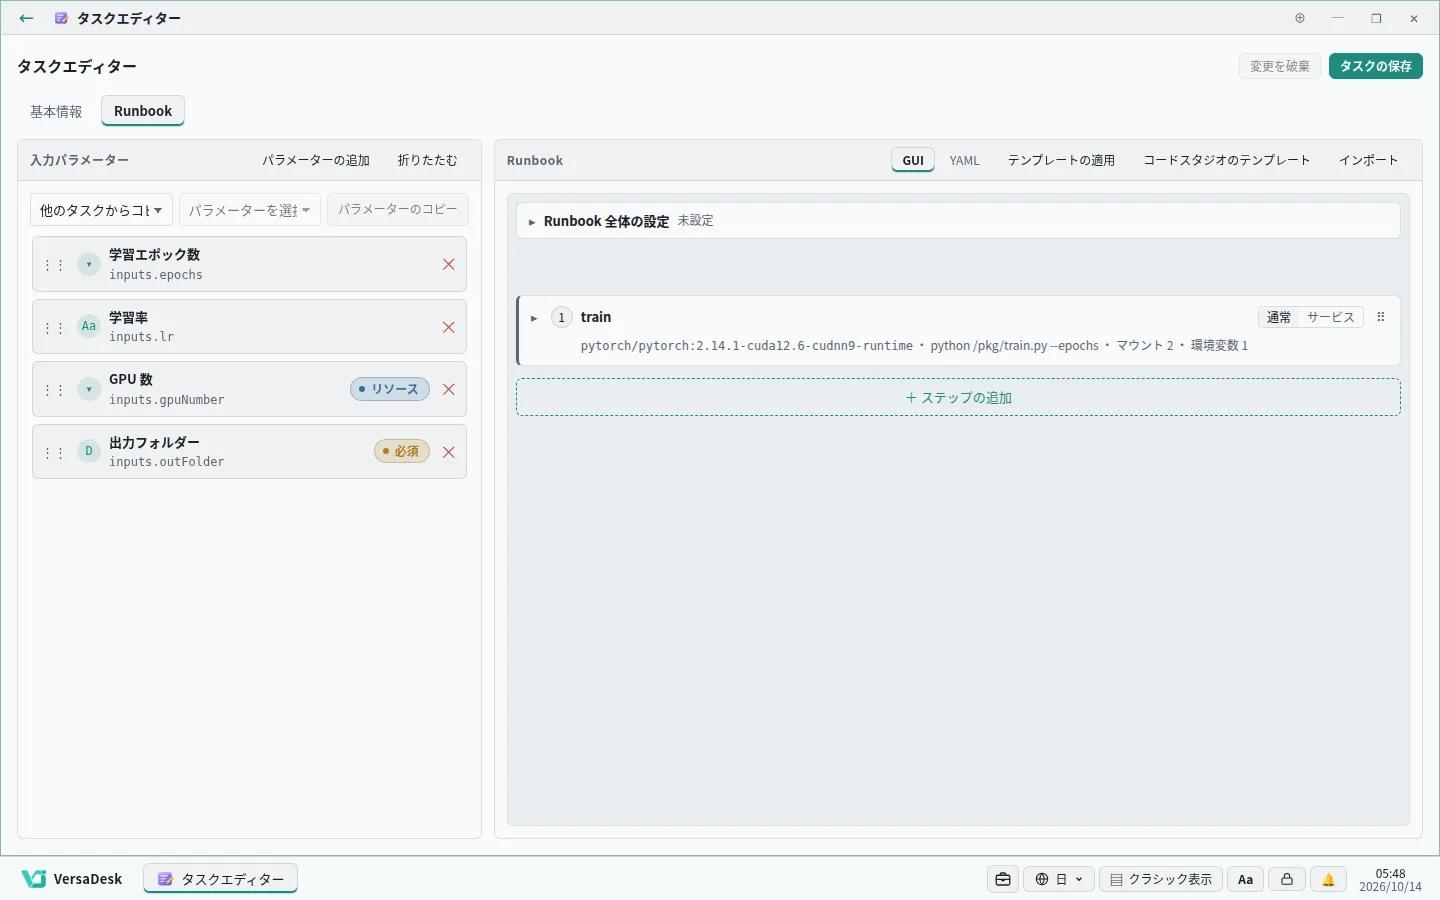Grab the drag handle of GPU 数 row

click(54, 390)
